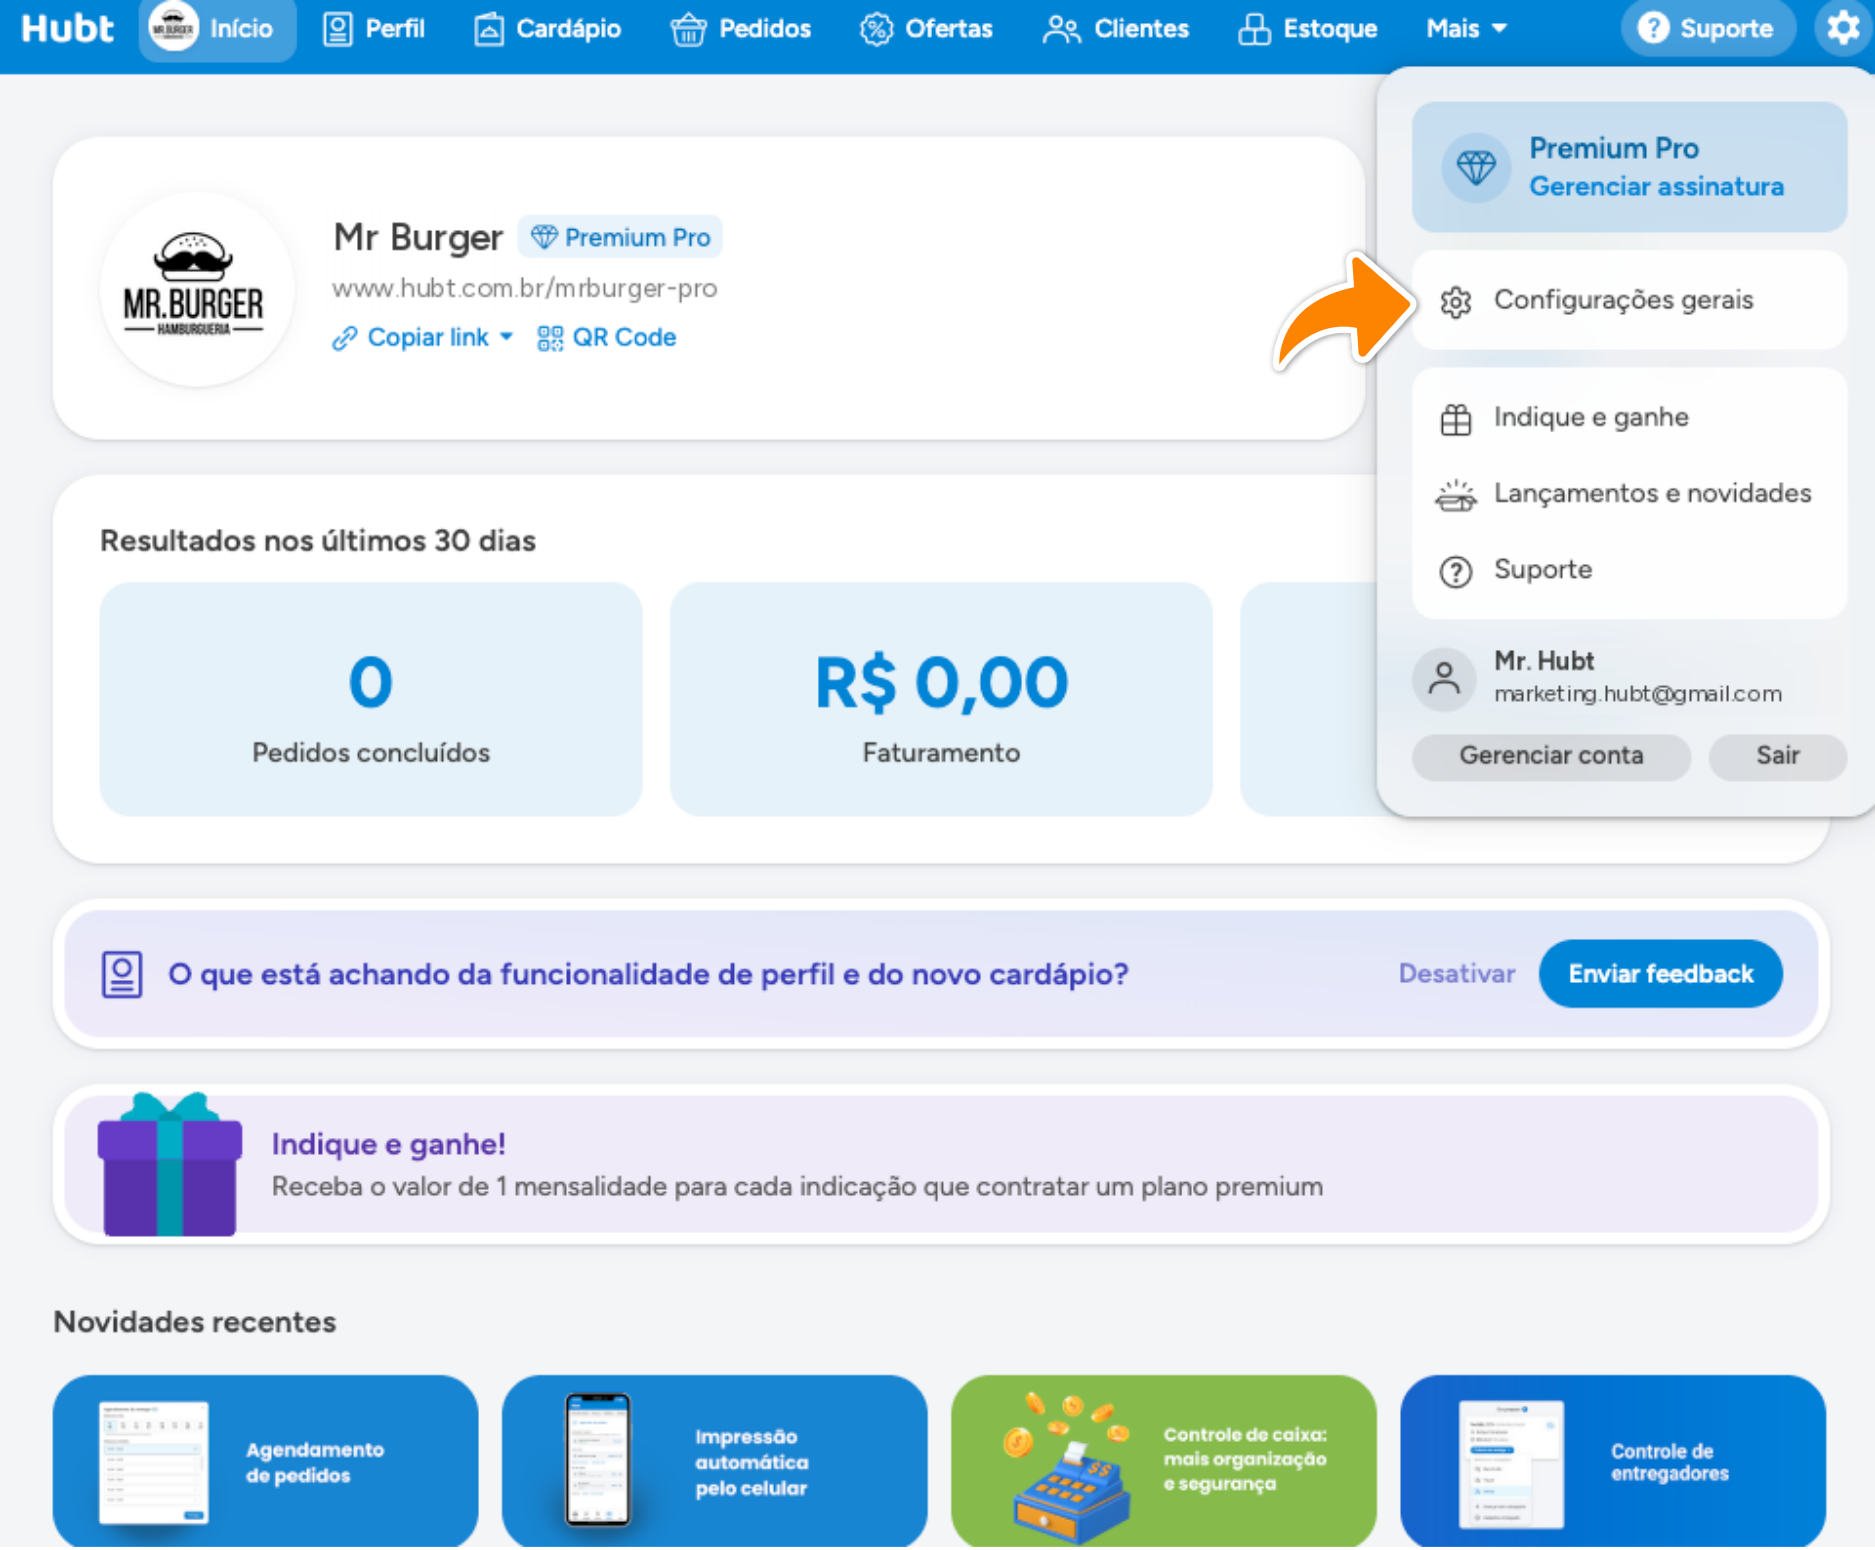Image resolution: width=1875 pixels, height=1550 pixels.
Task: Open the Clientes section
Action: 1116,29
